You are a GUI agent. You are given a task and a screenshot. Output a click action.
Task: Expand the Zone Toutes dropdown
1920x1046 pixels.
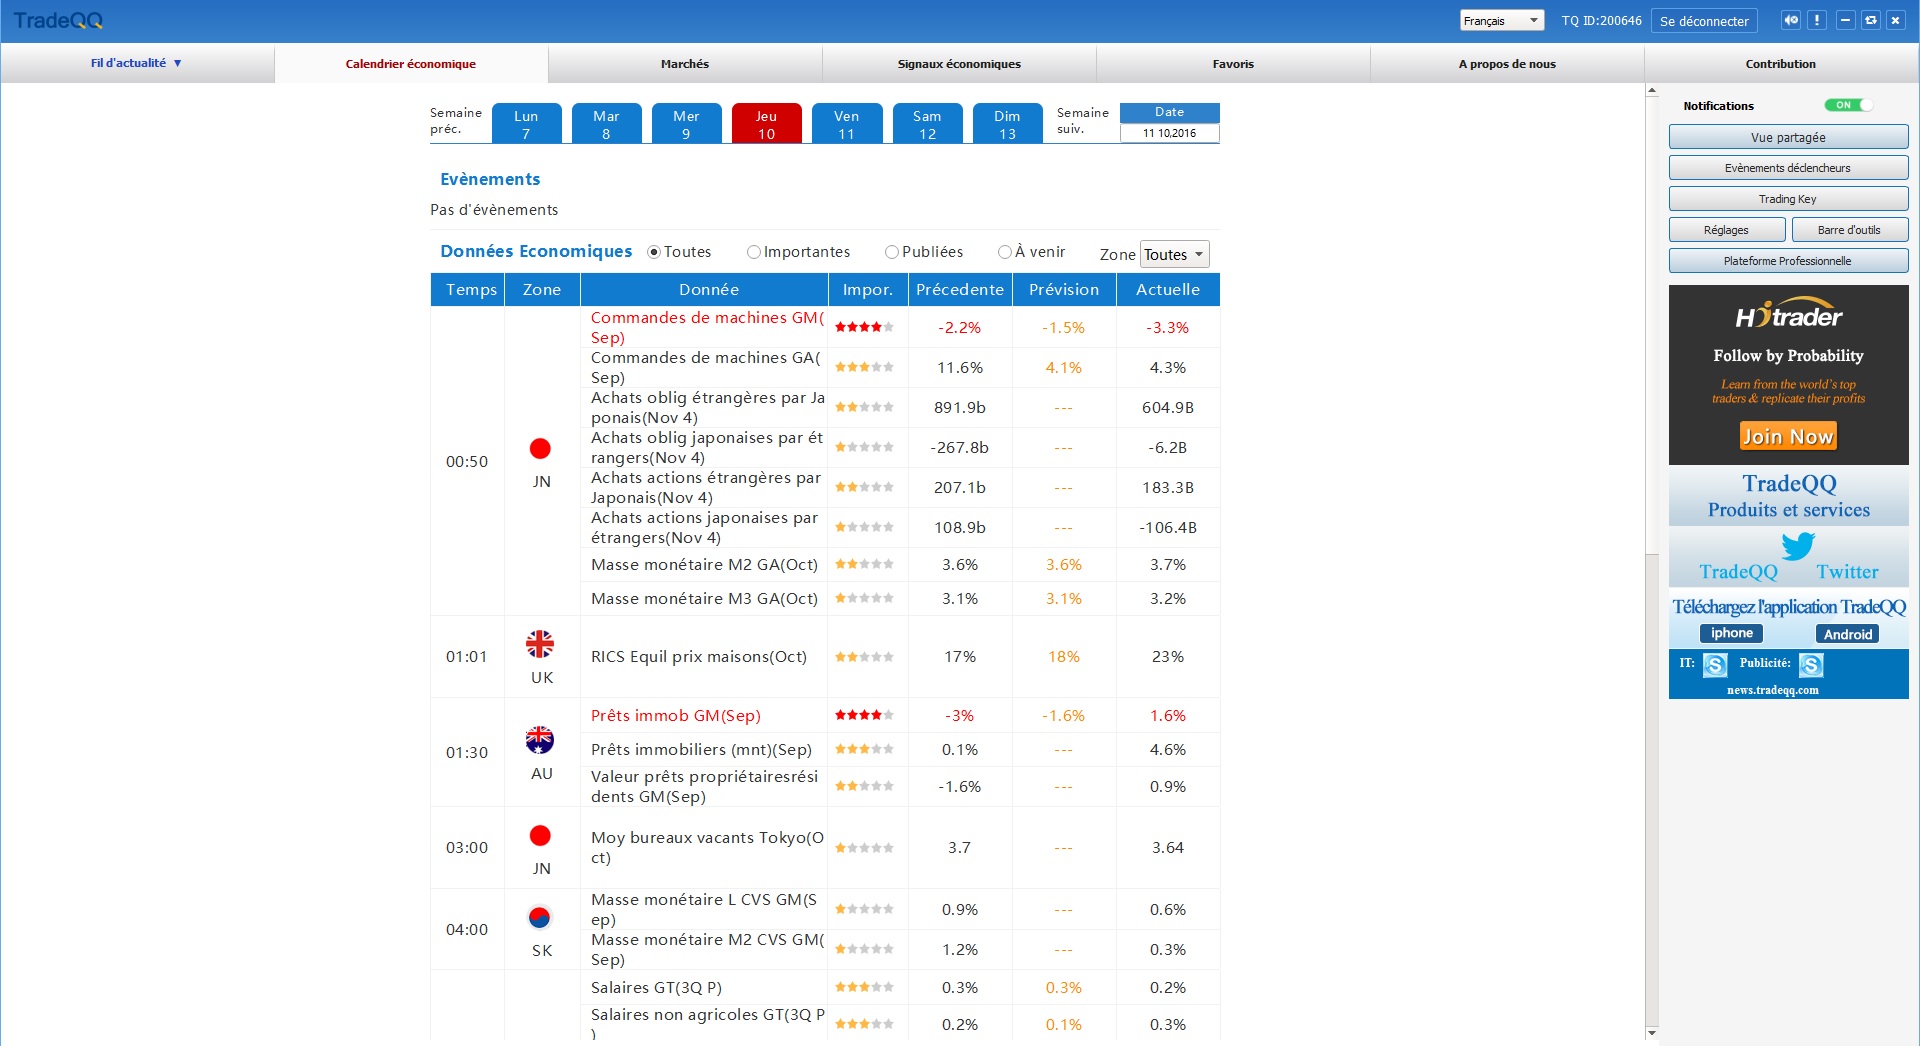1174,255
